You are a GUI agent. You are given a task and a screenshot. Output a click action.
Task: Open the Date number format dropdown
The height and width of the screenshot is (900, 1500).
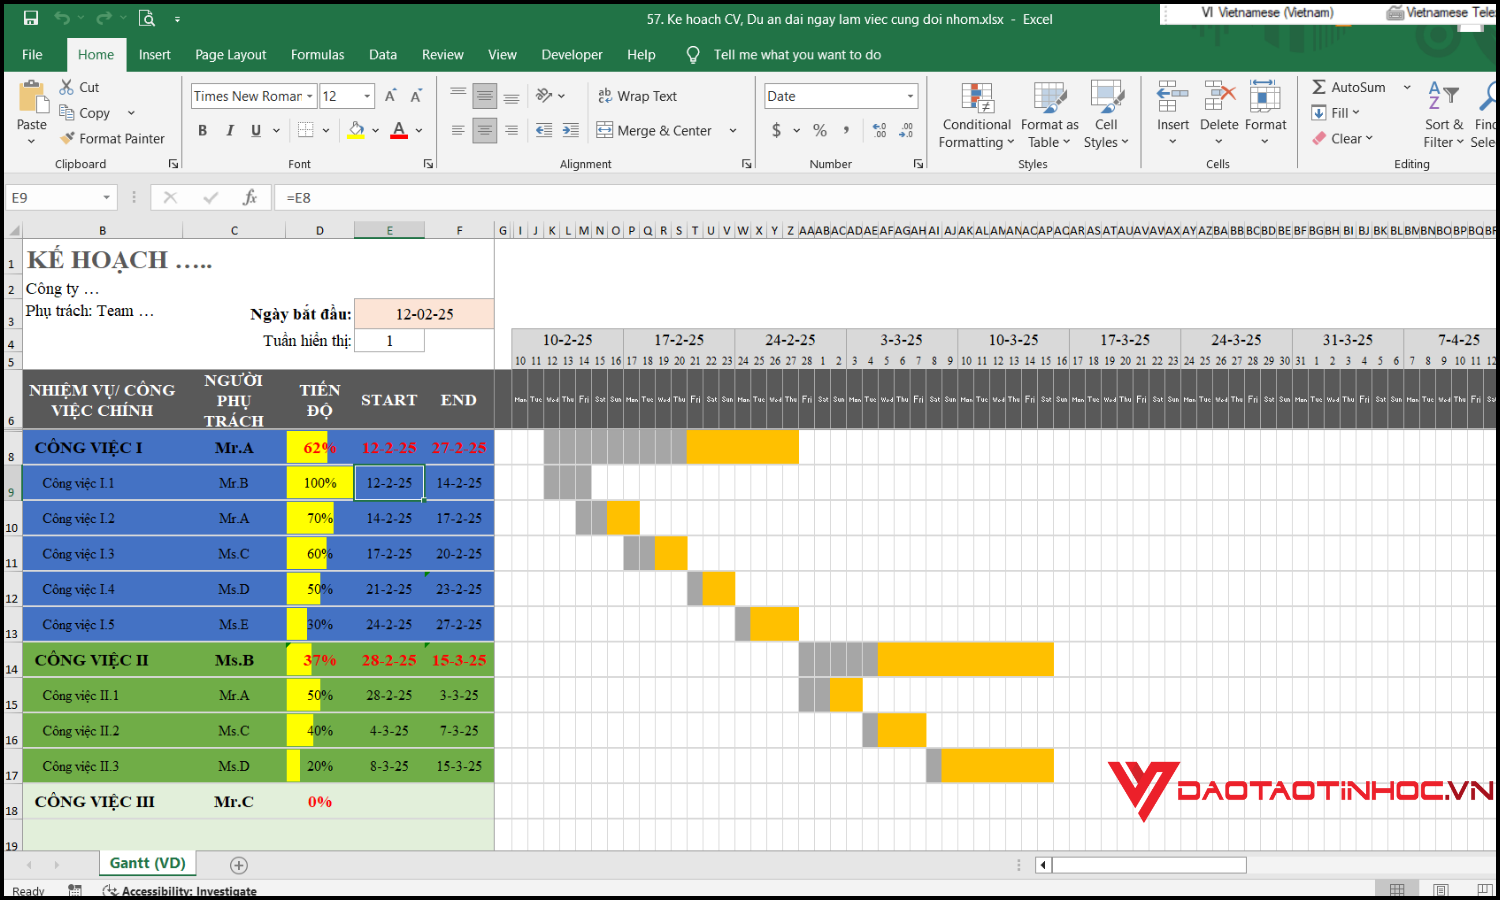pos(910,96)
